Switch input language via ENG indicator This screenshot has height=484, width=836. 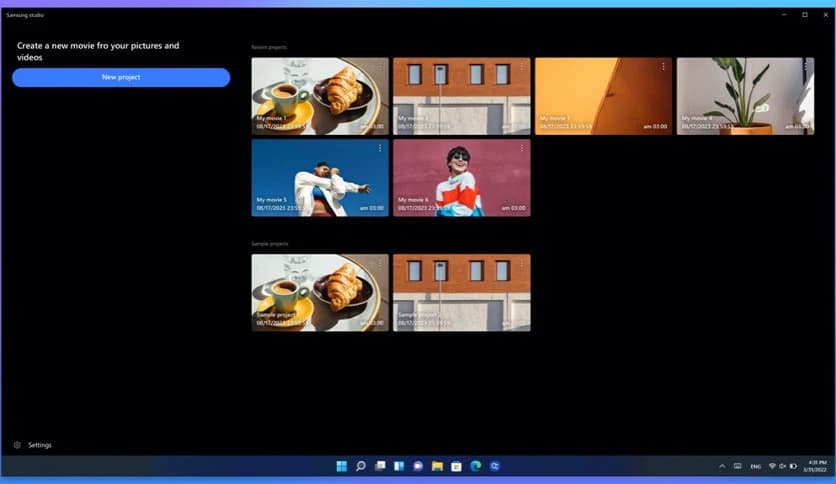coord(755,466)
